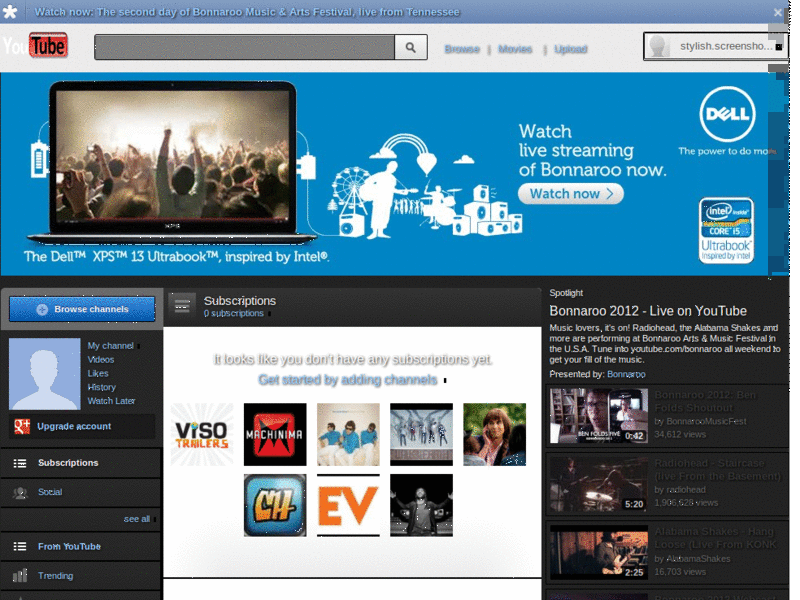This screenshot has height=600, width=800.
Task: Play the Radiohead Staircase video thumbnail
Action: [599, 484]
